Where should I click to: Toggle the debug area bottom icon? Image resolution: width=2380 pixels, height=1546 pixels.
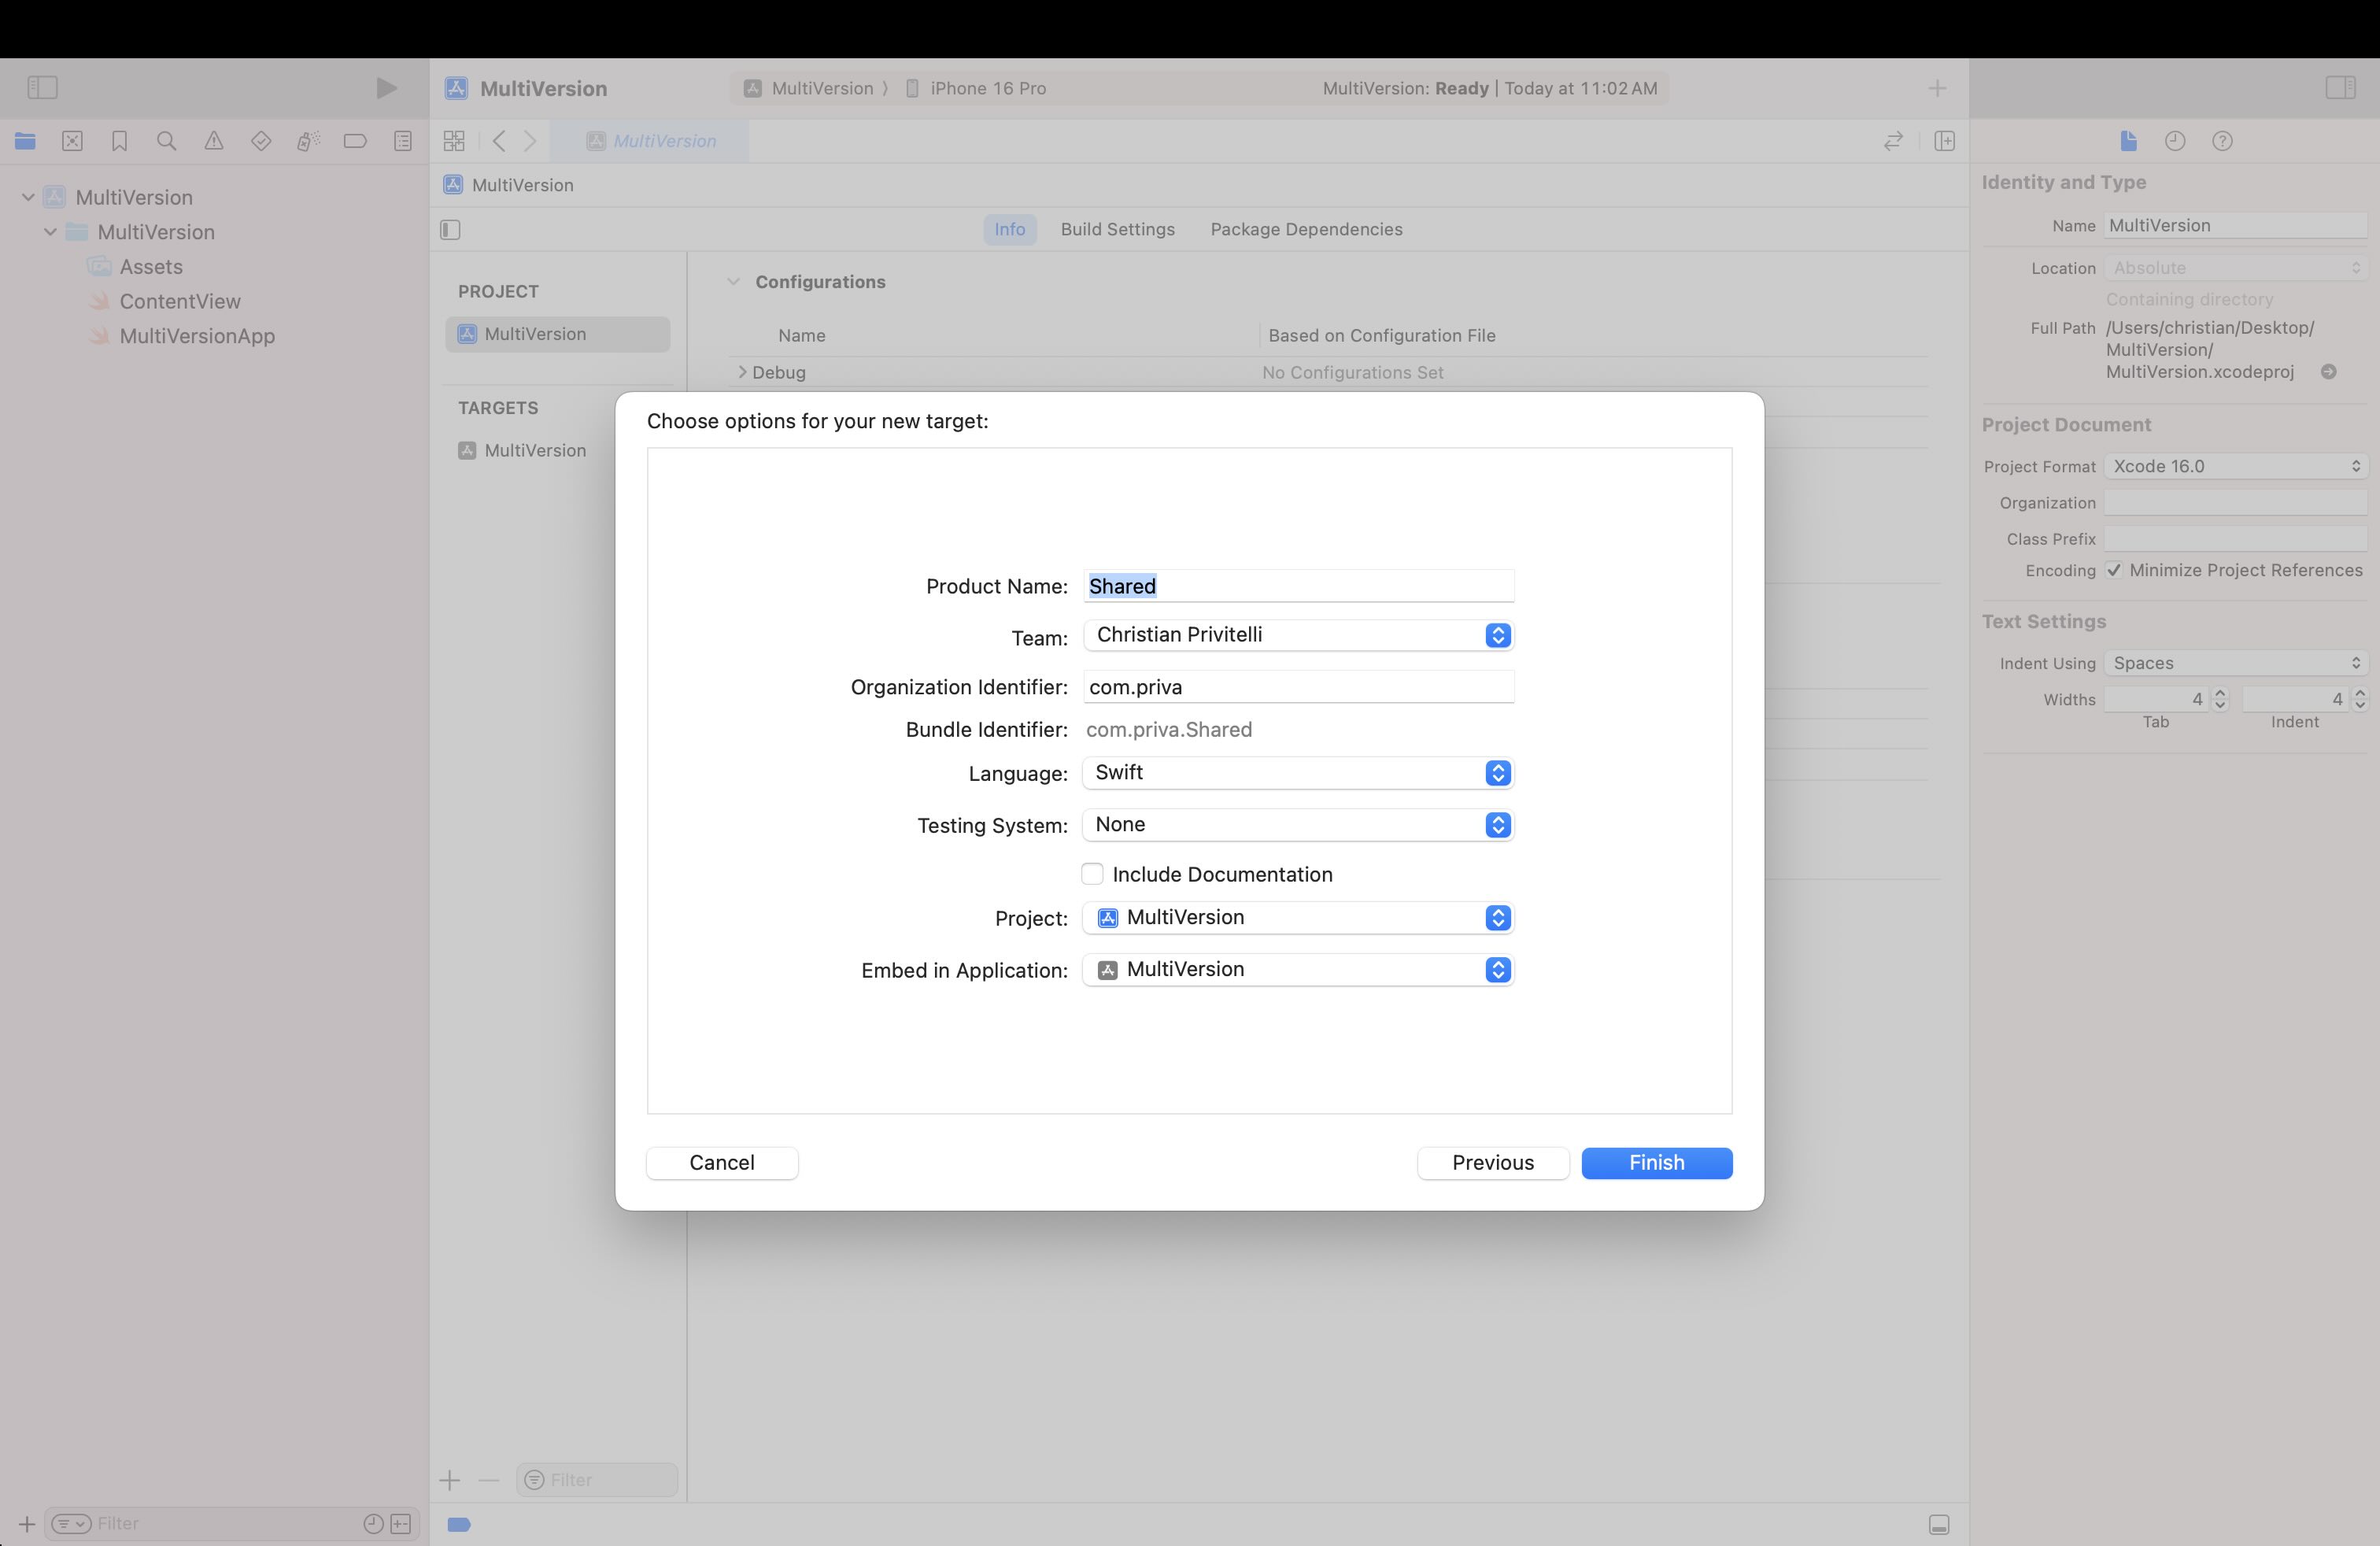pyautogui.click(x=1939, y=1525)
